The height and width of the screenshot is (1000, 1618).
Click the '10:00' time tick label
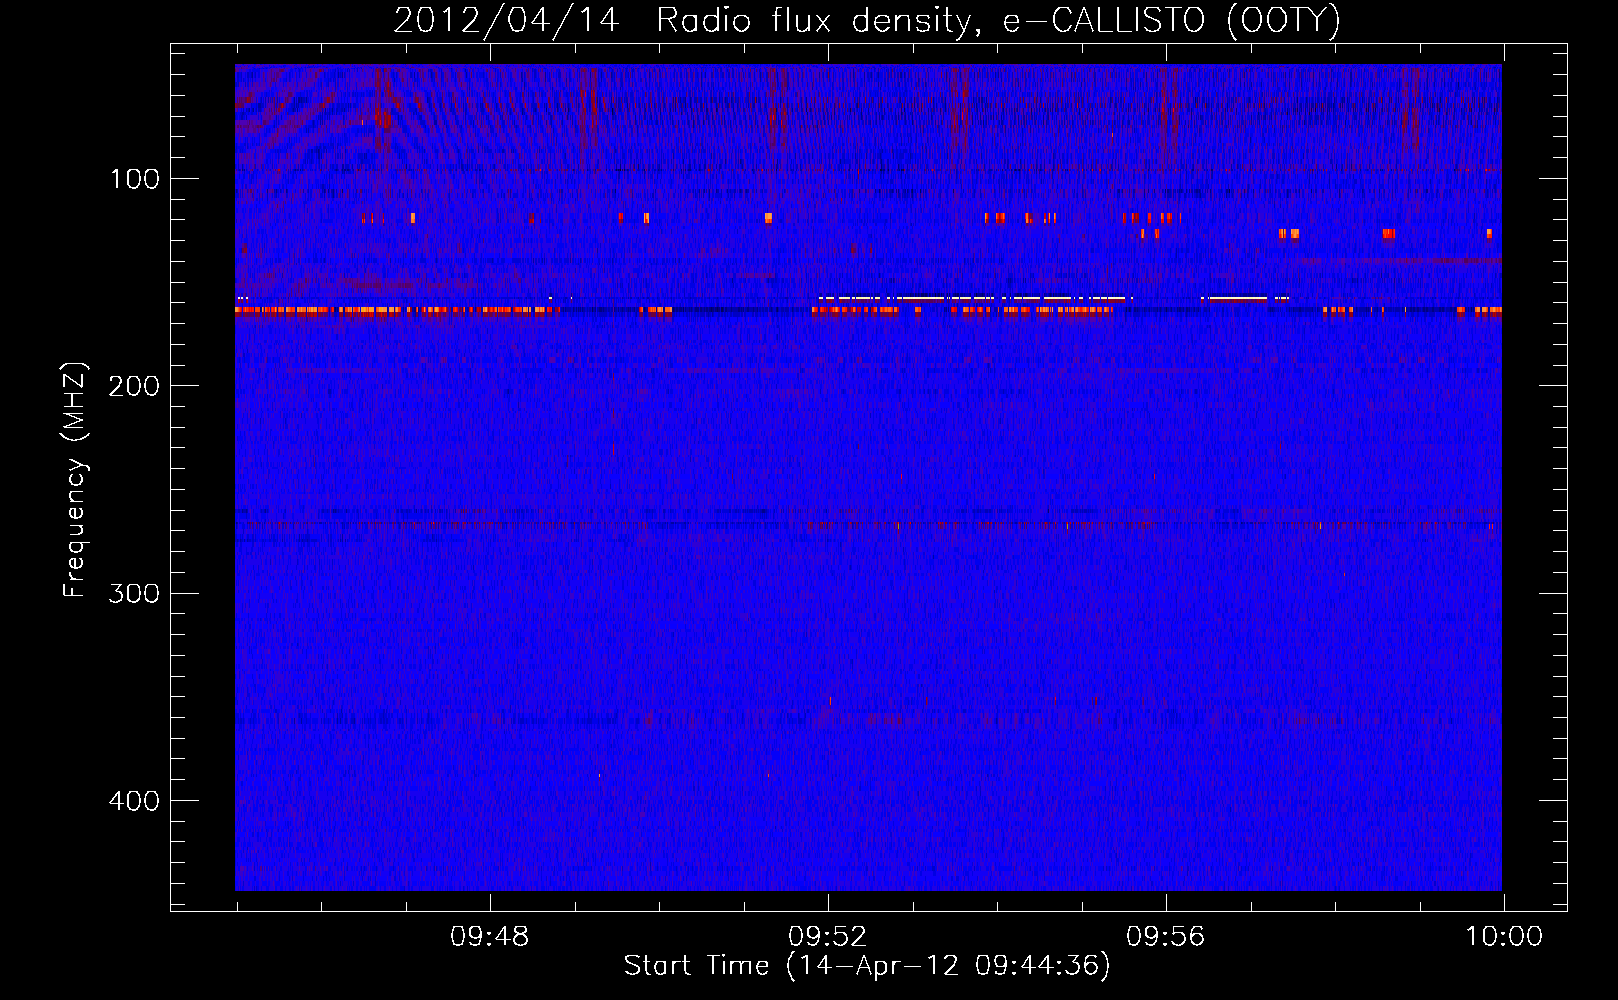click(1504, 937)
